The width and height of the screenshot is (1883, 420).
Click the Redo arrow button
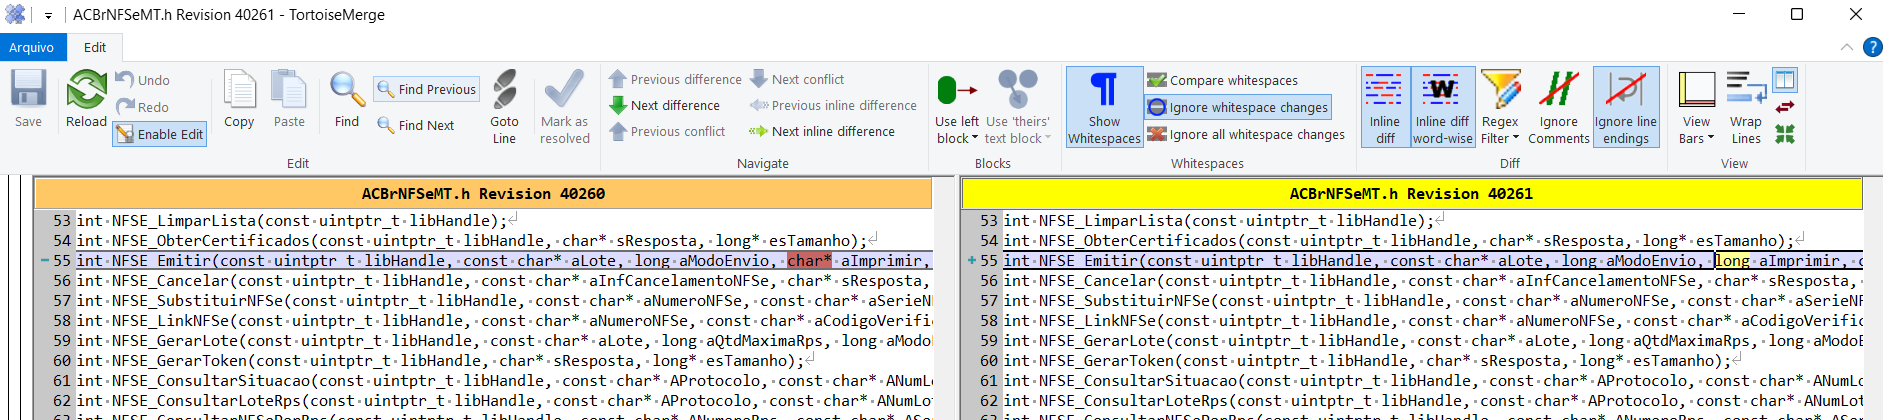142,107
